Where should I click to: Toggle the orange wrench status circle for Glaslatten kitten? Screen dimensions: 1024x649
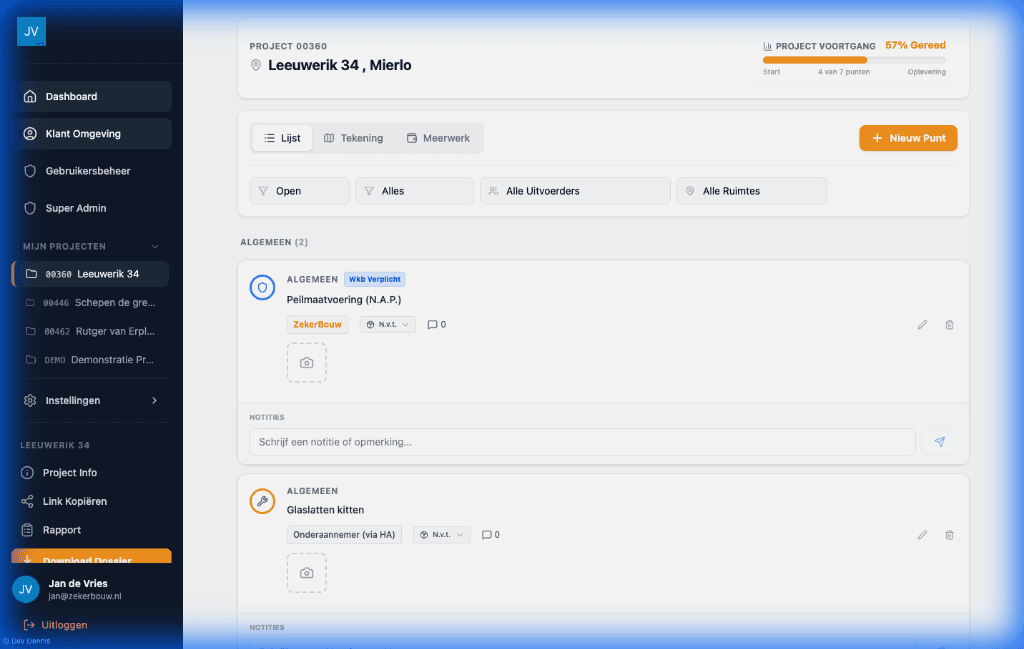tap(262, 501)
